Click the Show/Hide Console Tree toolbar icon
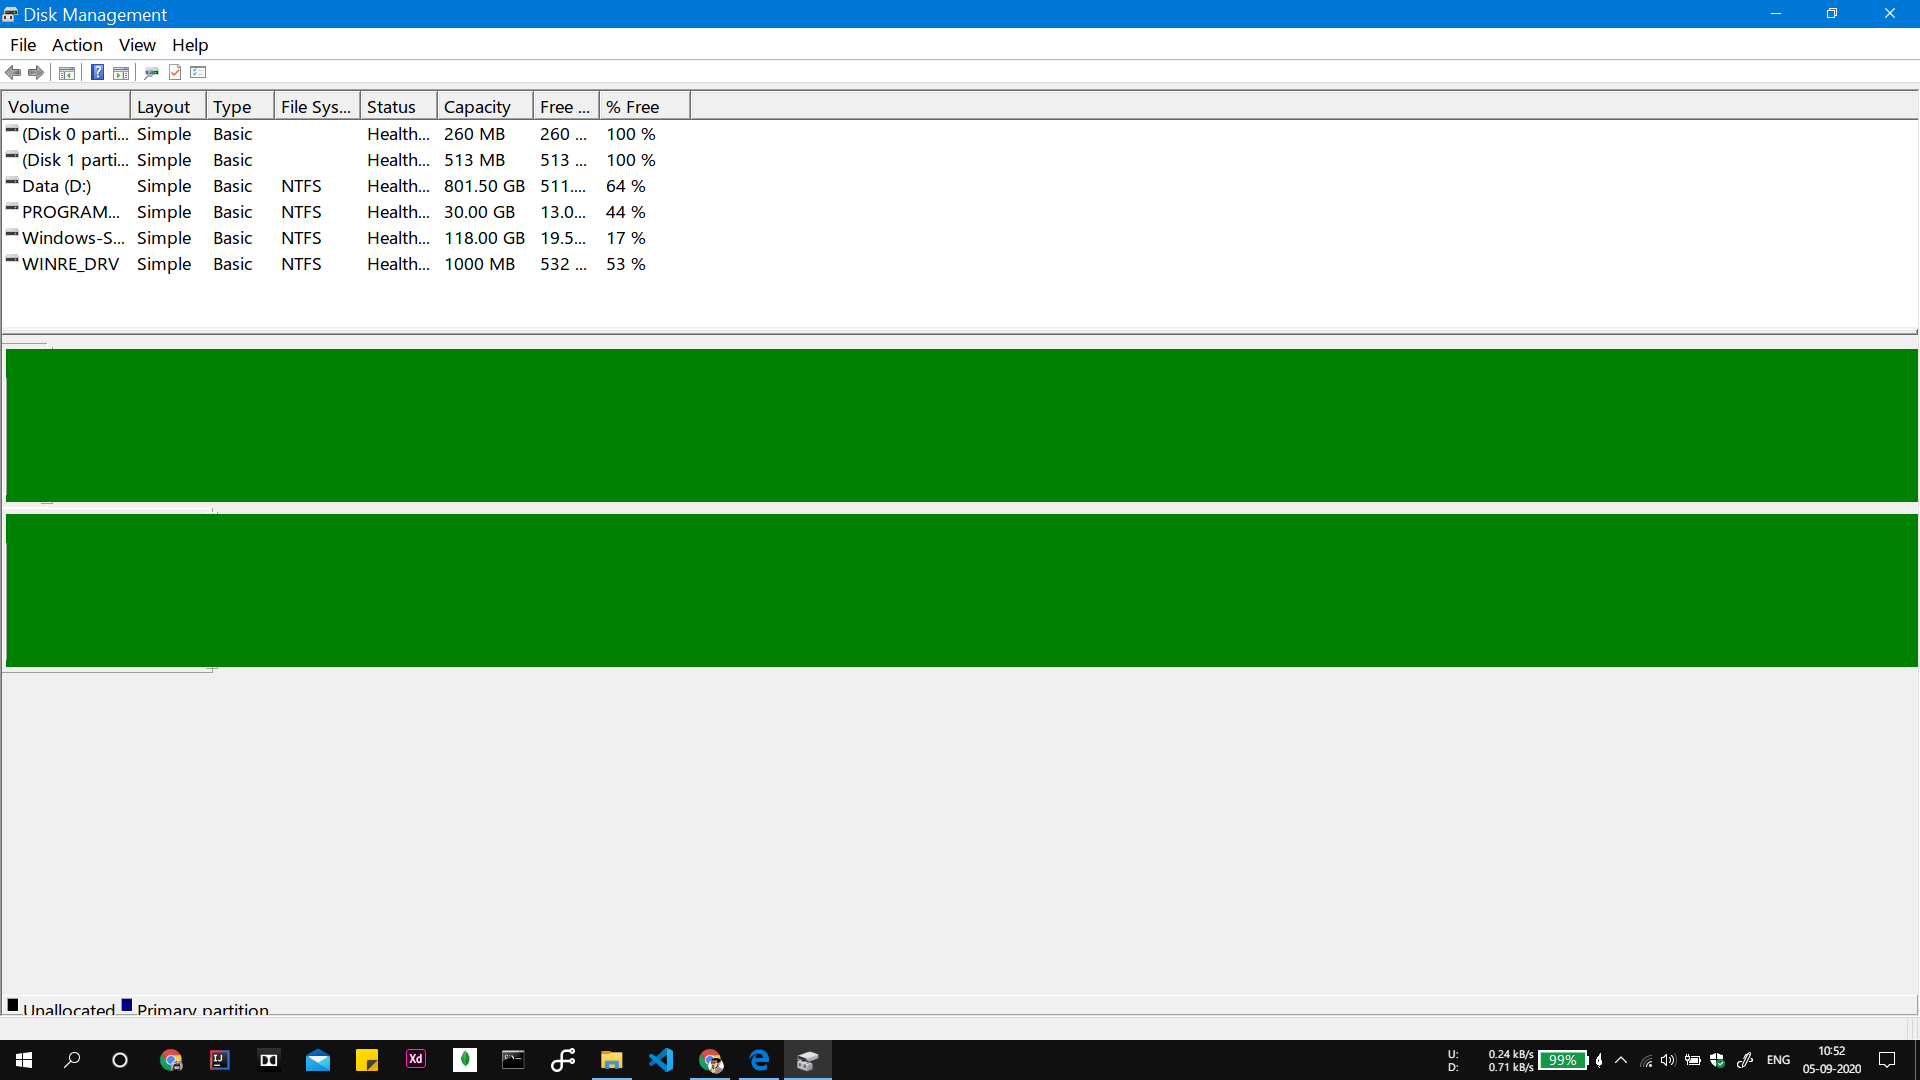 [67, 72]
